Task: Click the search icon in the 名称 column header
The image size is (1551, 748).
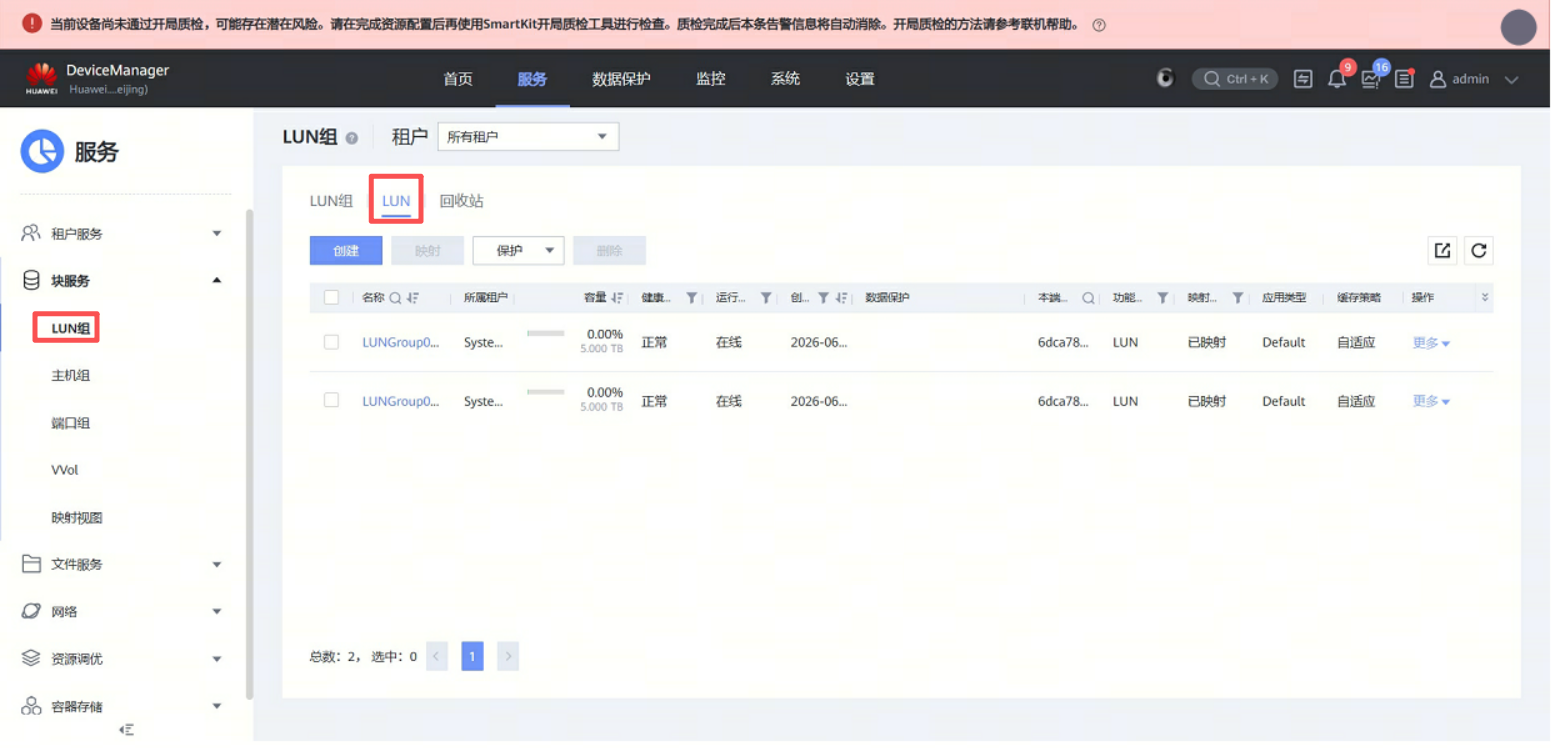Action: pos(395,298)
